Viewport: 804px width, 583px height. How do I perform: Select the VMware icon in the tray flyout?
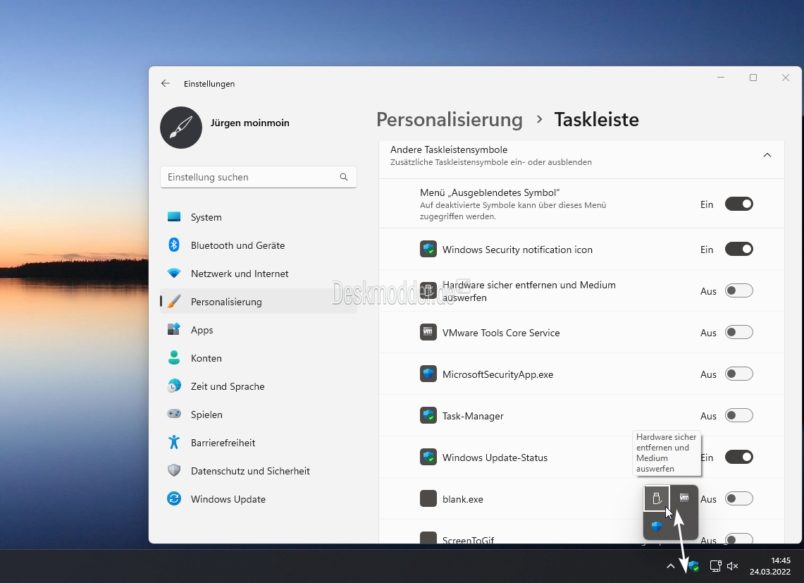(684, 496)
